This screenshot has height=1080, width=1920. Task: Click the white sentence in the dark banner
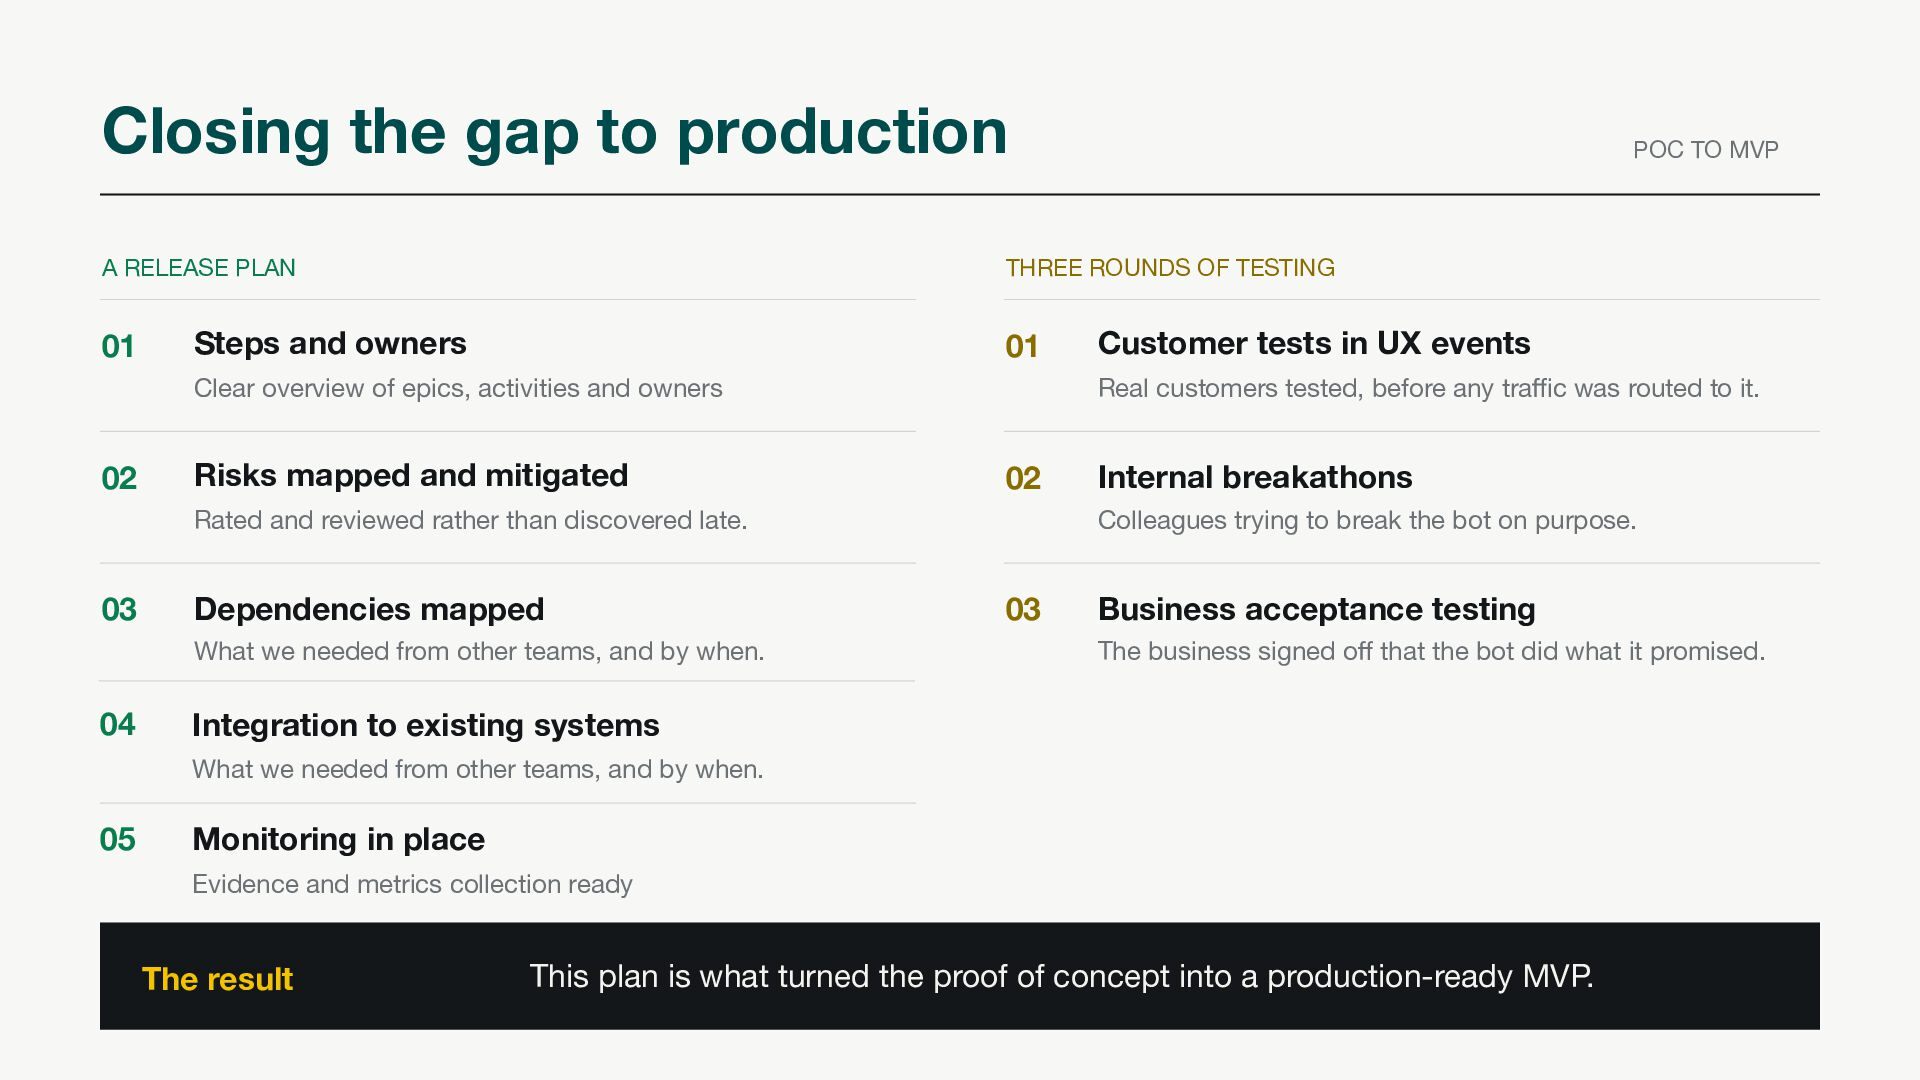point(1061,976)
